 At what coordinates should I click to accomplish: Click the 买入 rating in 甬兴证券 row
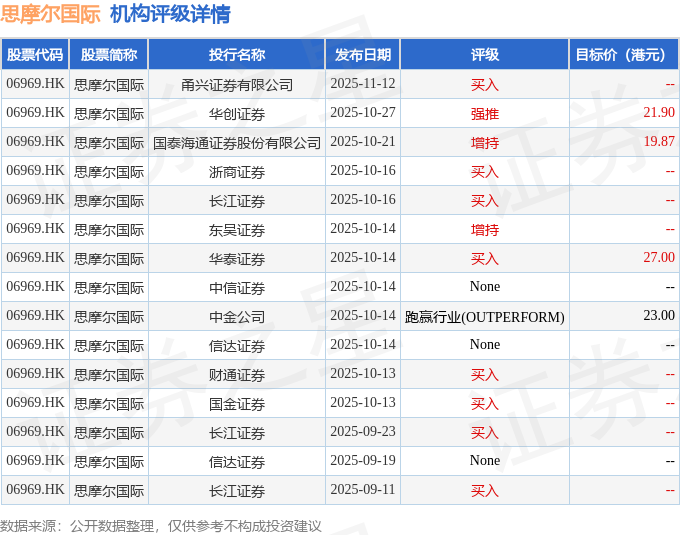point(485,85)
